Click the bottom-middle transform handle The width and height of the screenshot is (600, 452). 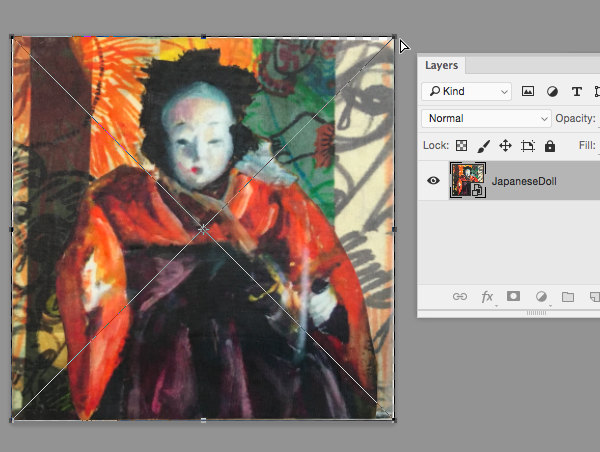203,420
